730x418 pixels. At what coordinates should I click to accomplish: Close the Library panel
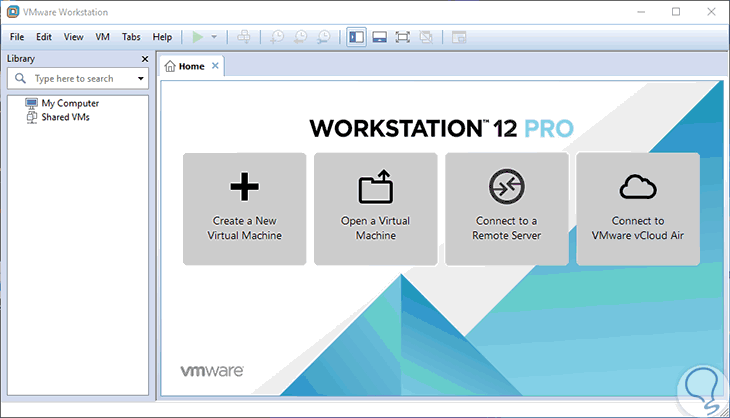145,59
